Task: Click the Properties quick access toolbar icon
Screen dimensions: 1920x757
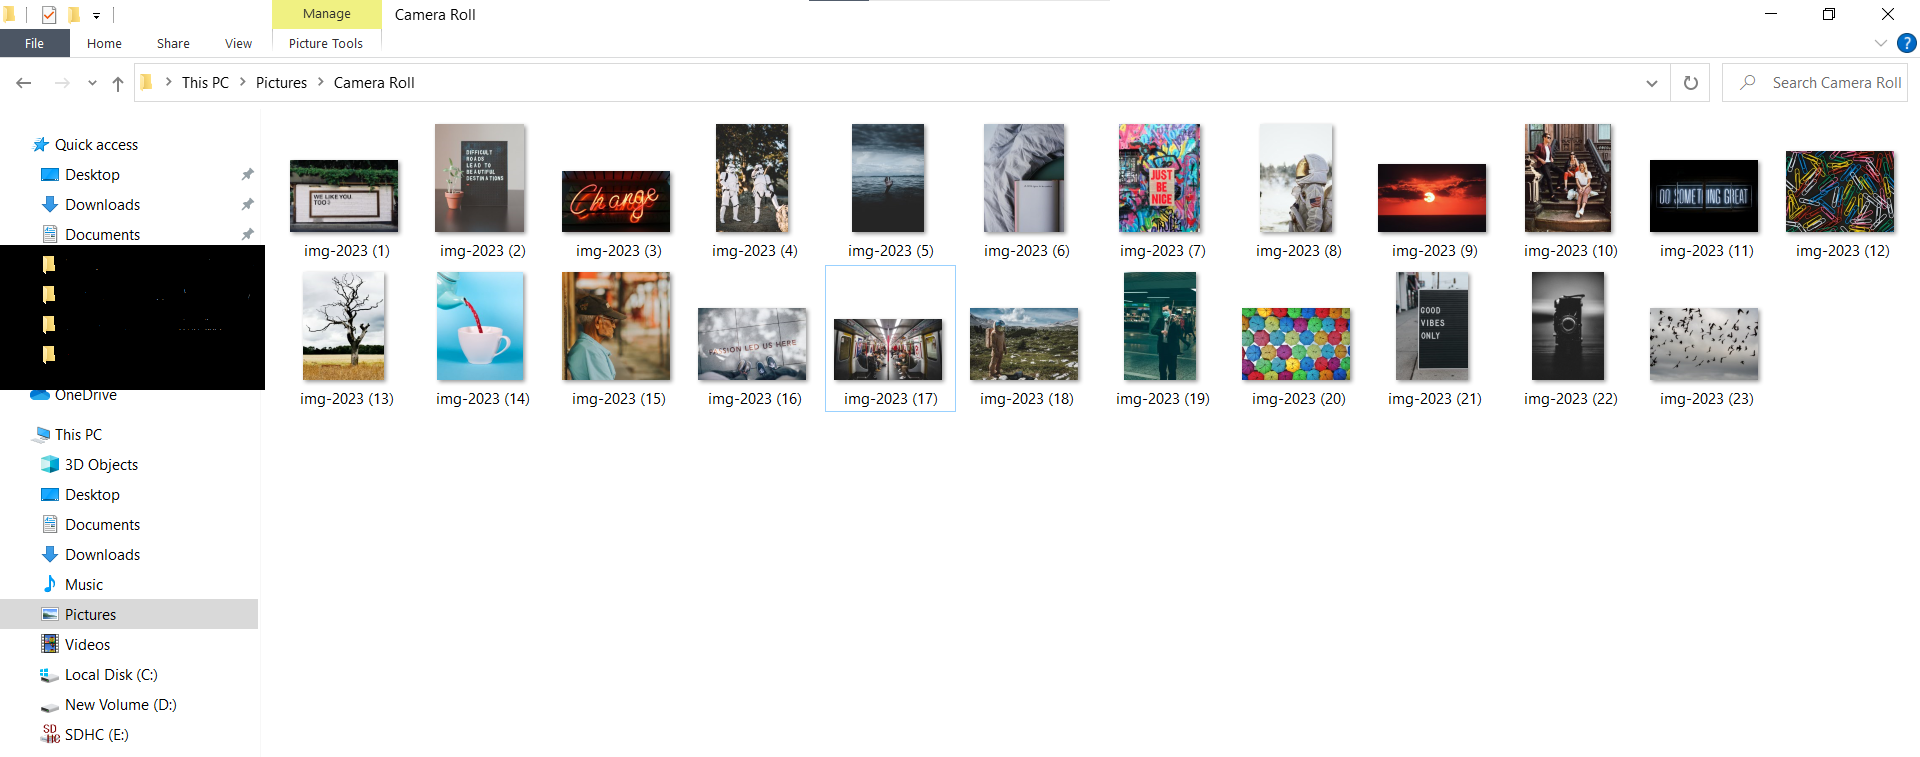Action: click(x=48, y=15)
